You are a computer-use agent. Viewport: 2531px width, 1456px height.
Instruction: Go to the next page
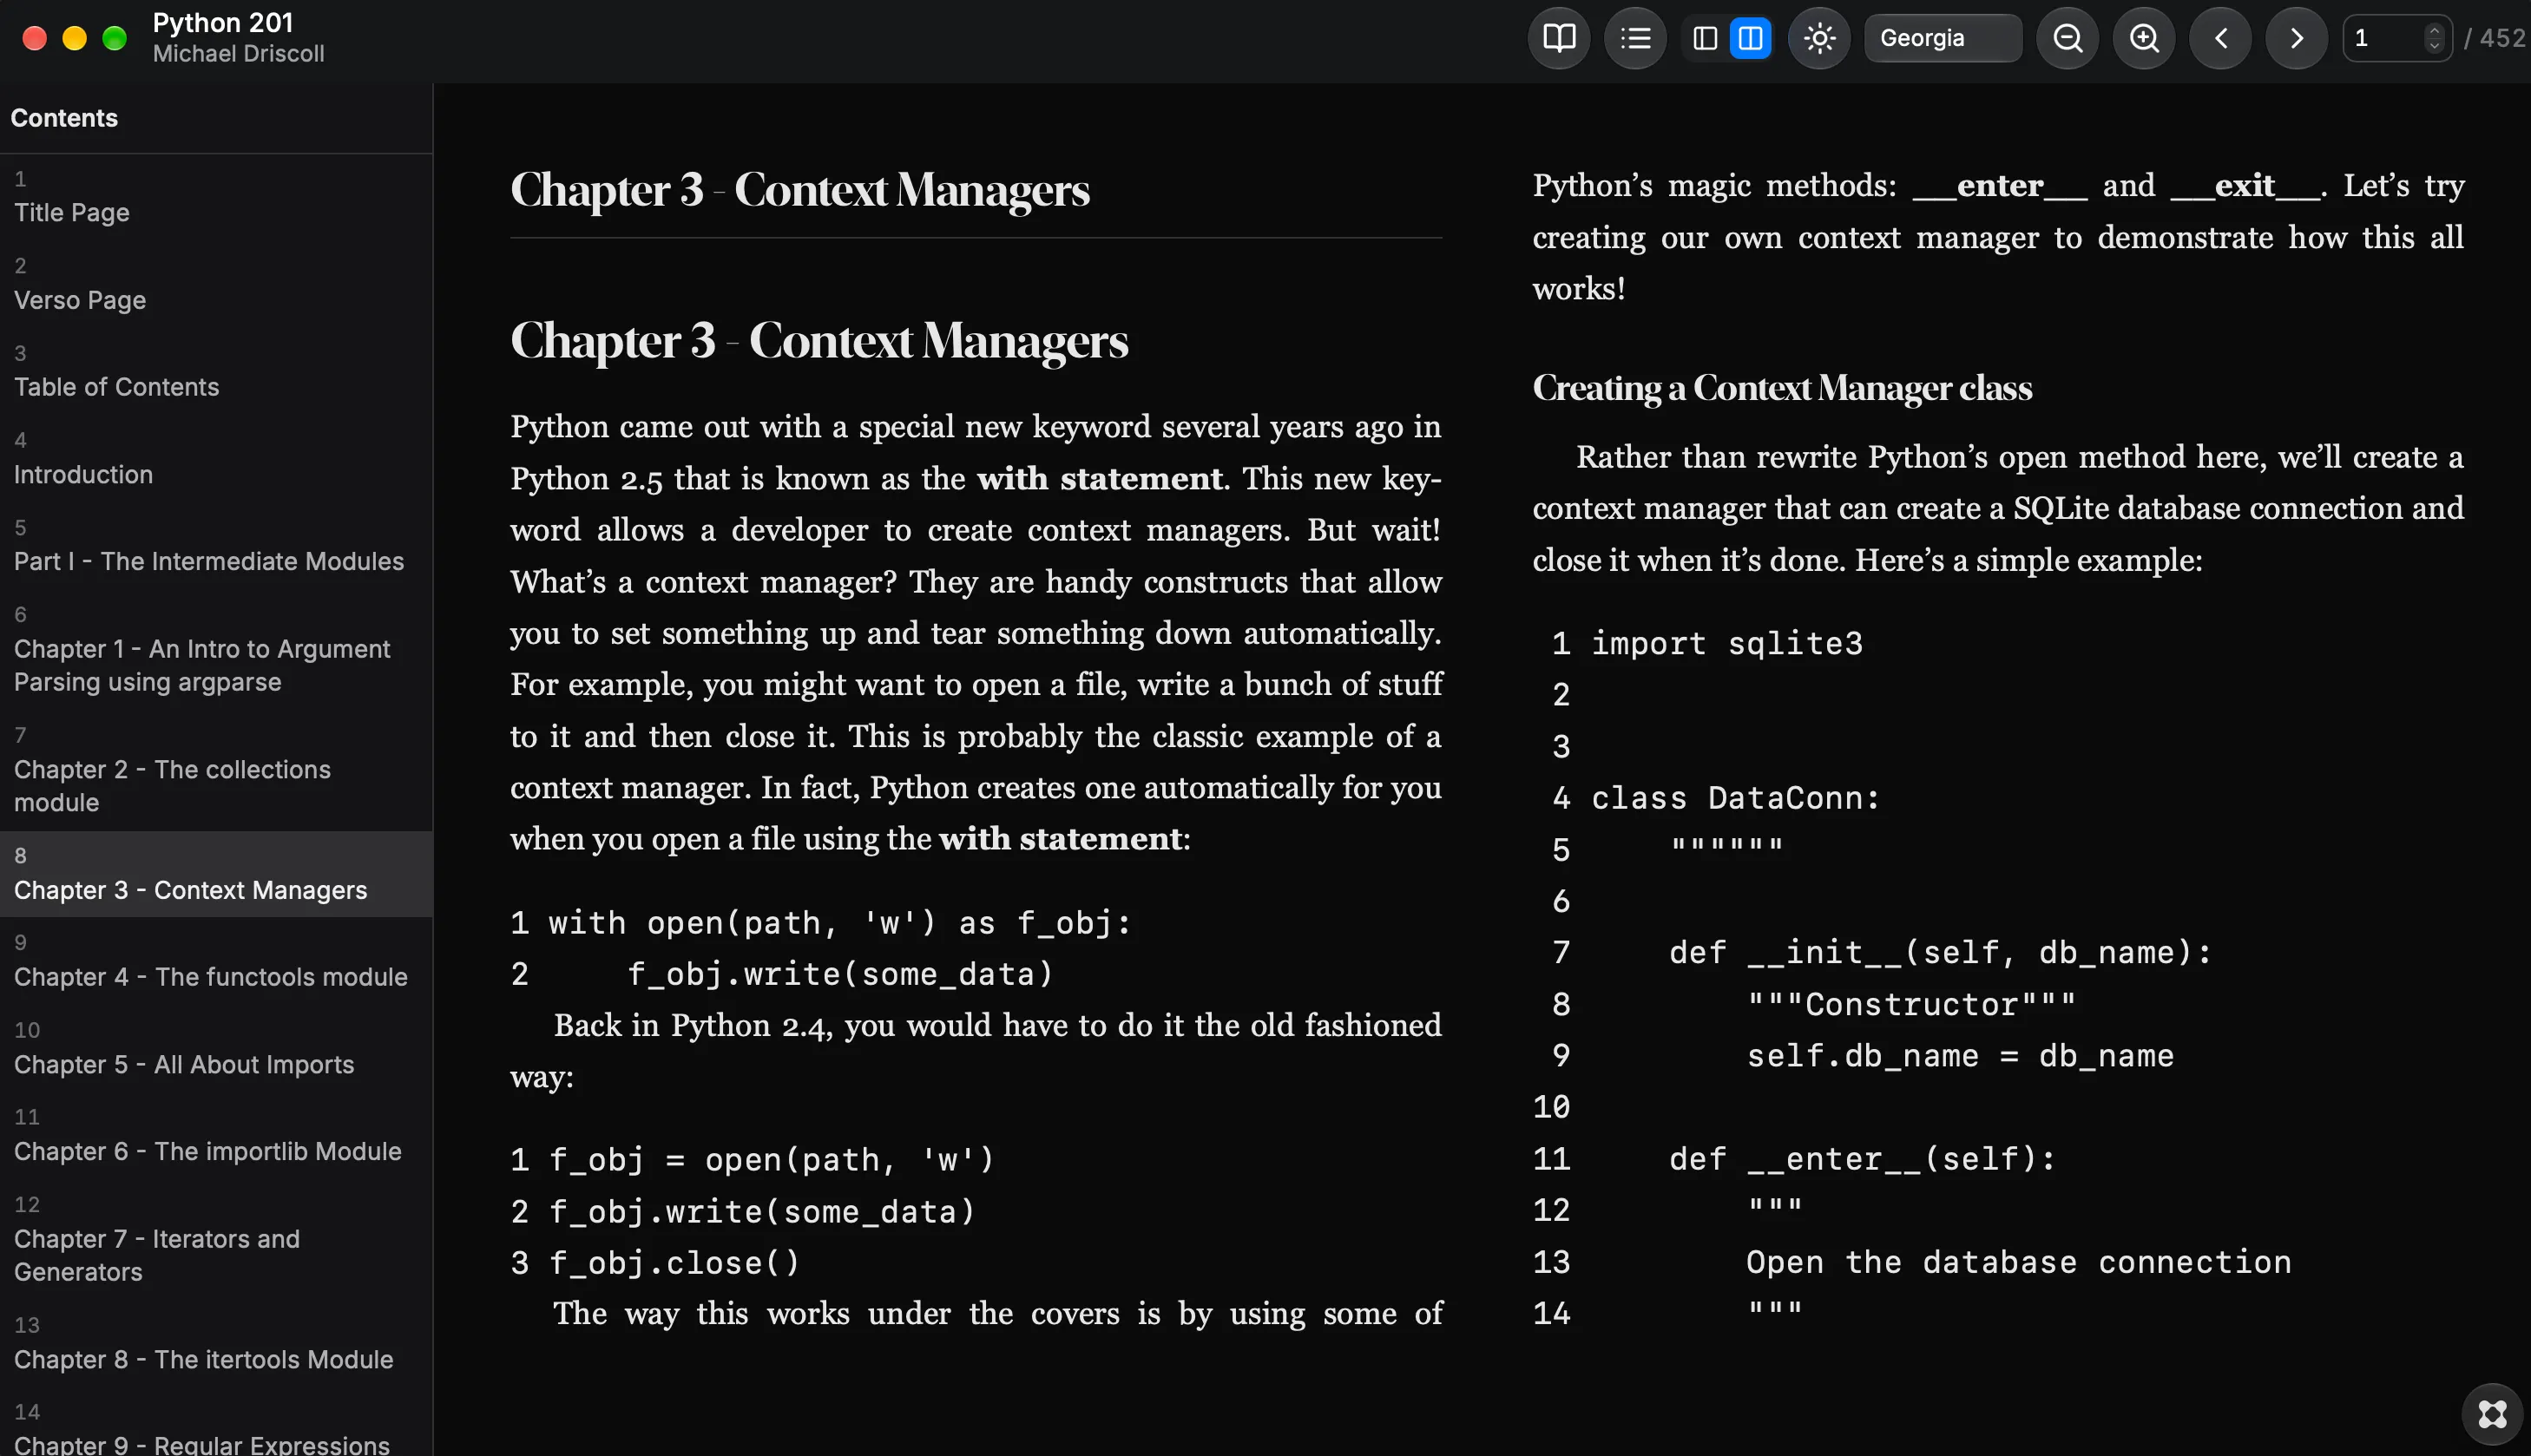(x=2296, y=38)
